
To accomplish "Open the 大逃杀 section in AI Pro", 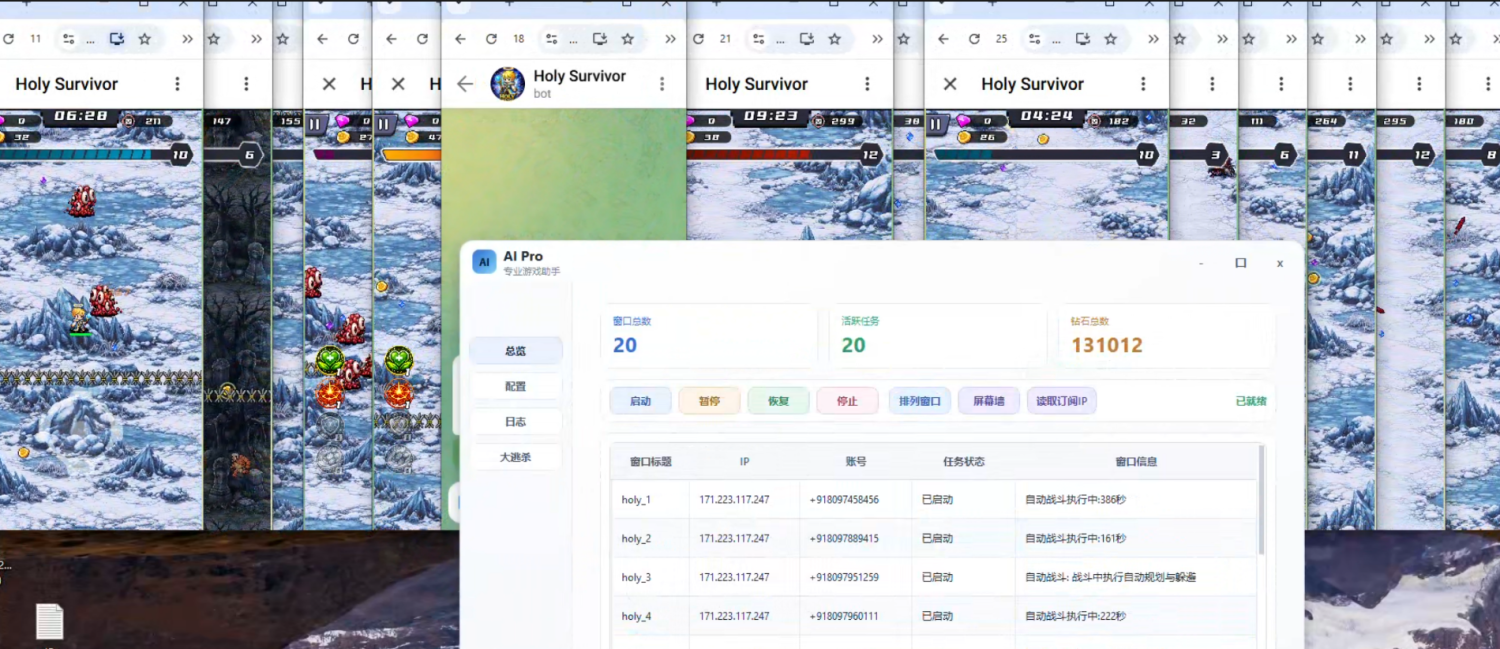I will (516, 457).
